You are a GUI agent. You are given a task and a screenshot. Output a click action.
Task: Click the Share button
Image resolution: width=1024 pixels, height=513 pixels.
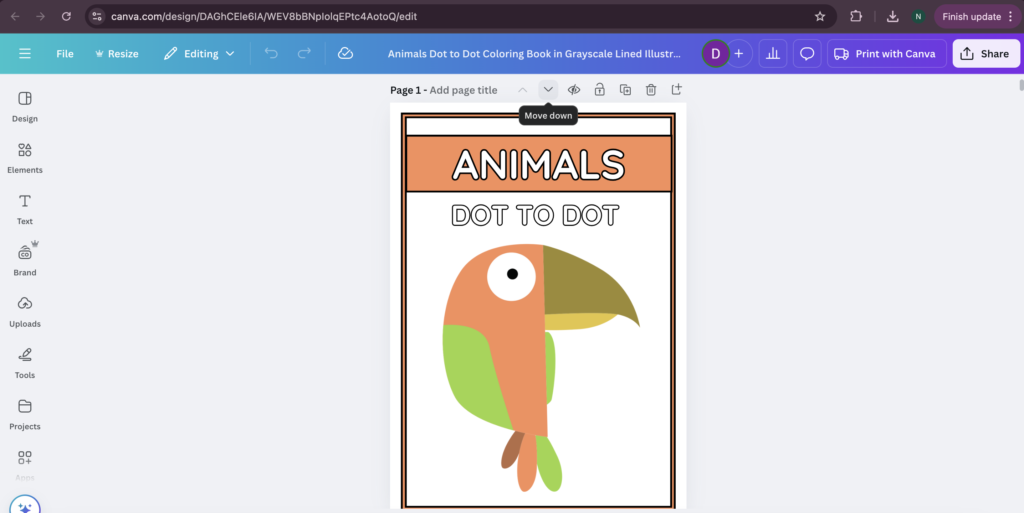tap(984, 54)
